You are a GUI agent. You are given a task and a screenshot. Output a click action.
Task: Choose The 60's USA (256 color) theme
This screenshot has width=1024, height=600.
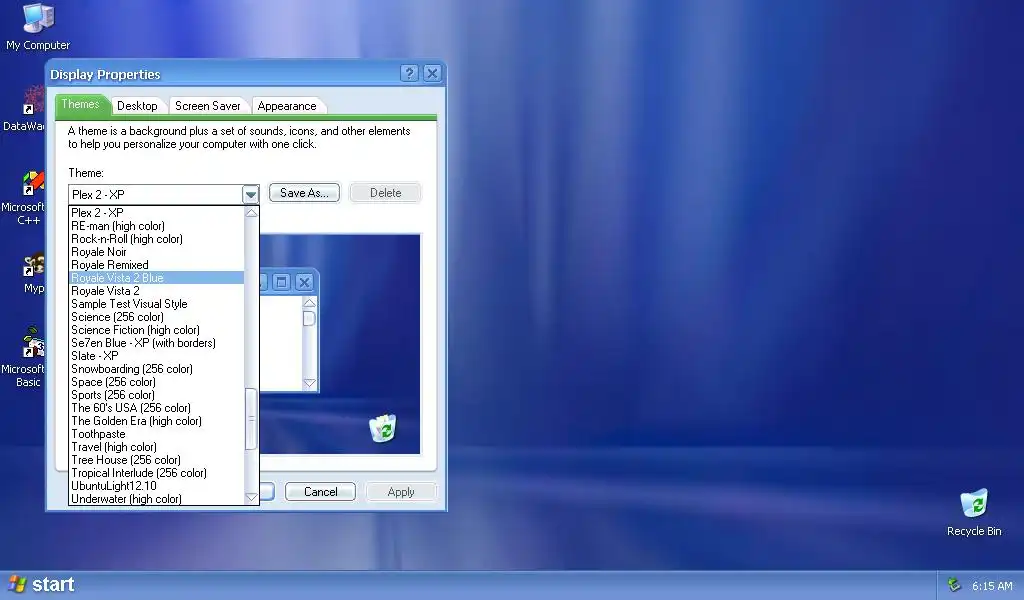[157, 408]
